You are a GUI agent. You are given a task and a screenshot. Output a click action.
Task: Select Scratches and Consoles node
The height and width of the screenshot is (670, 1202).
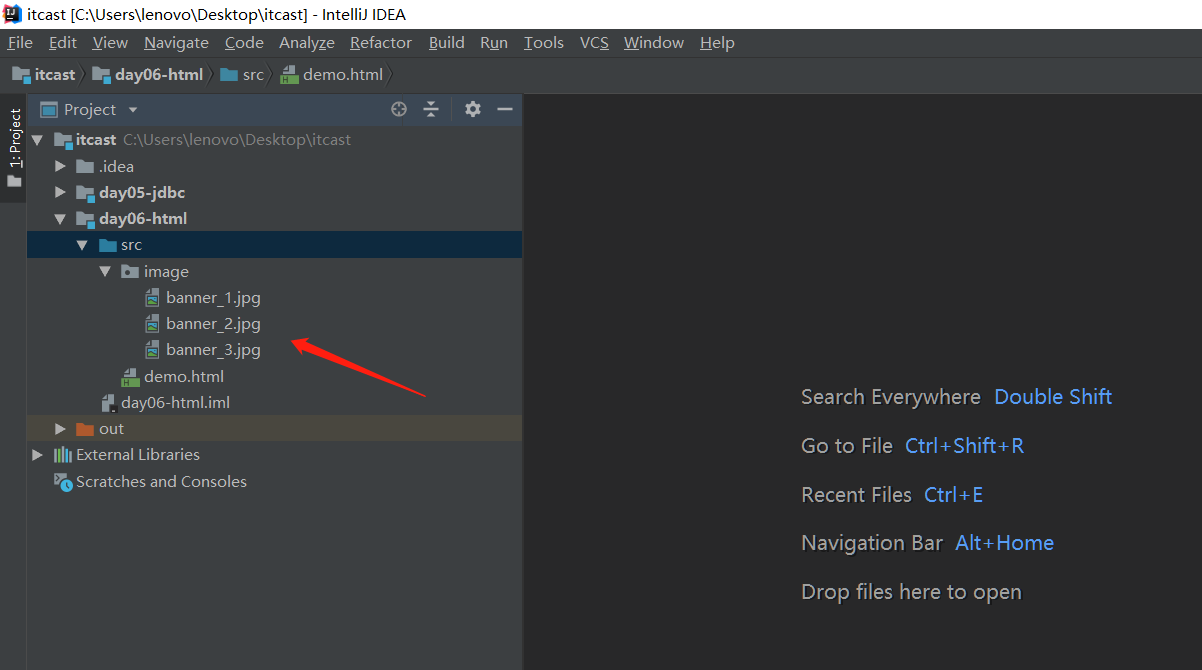point(274,481)
